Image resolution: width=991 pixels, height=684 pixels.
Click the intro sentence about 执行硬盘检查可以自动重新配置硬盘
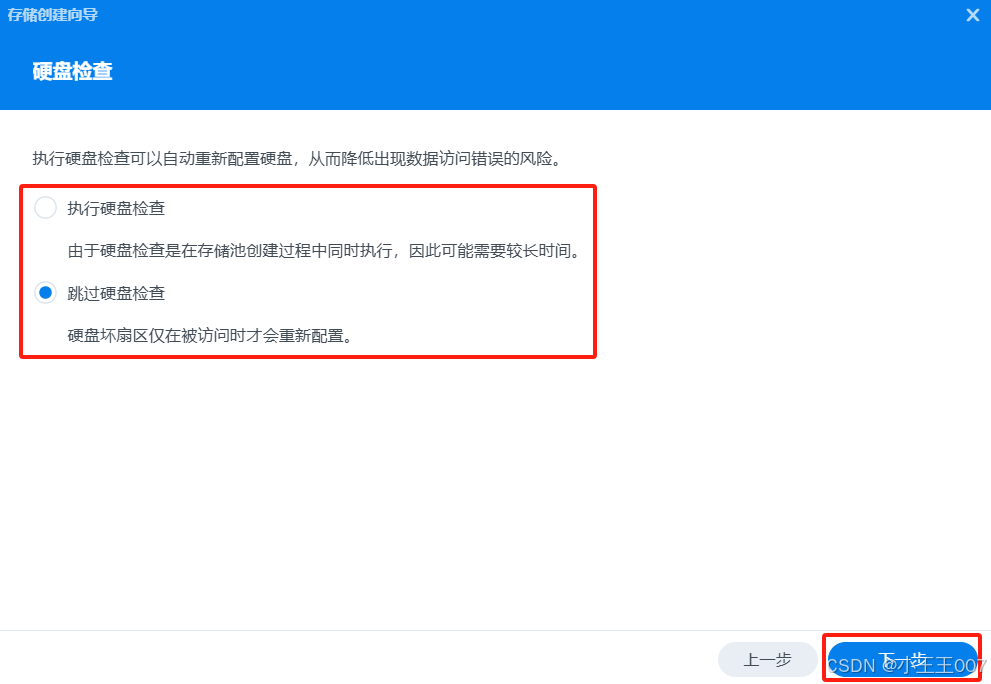(297, 159)
